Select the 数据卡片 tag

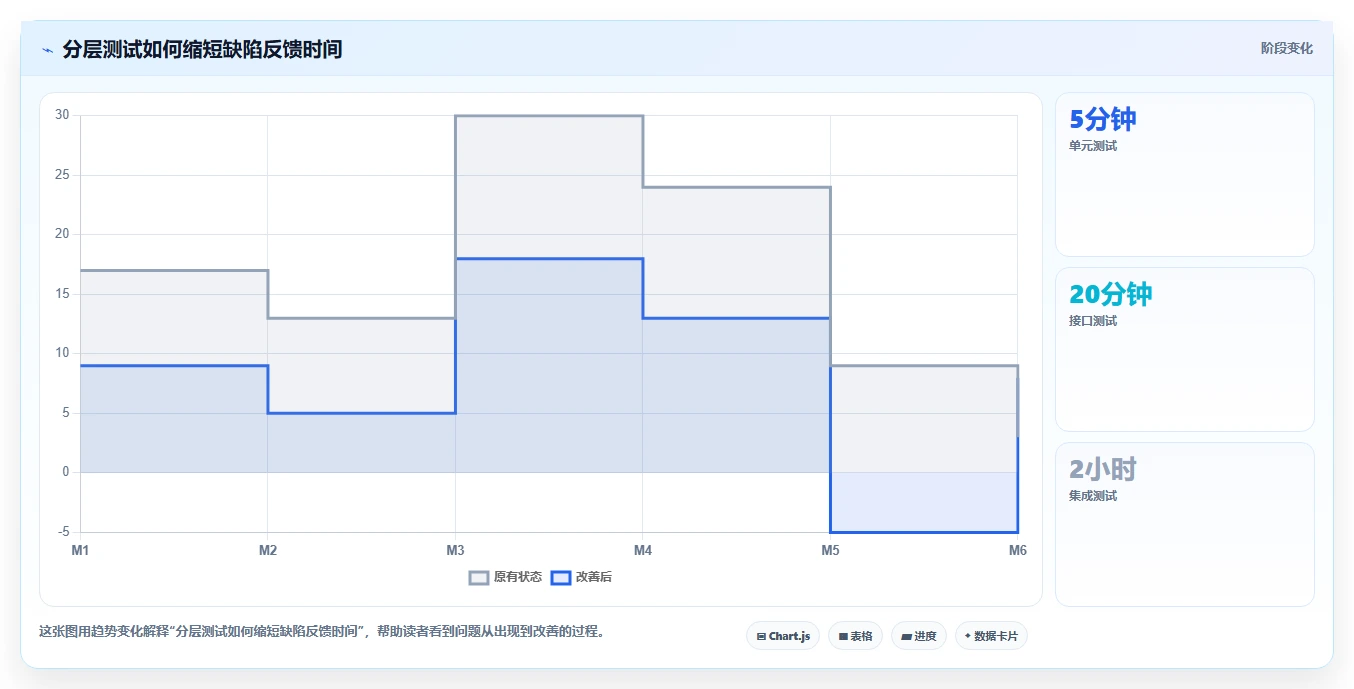click(x=991, y=636)
